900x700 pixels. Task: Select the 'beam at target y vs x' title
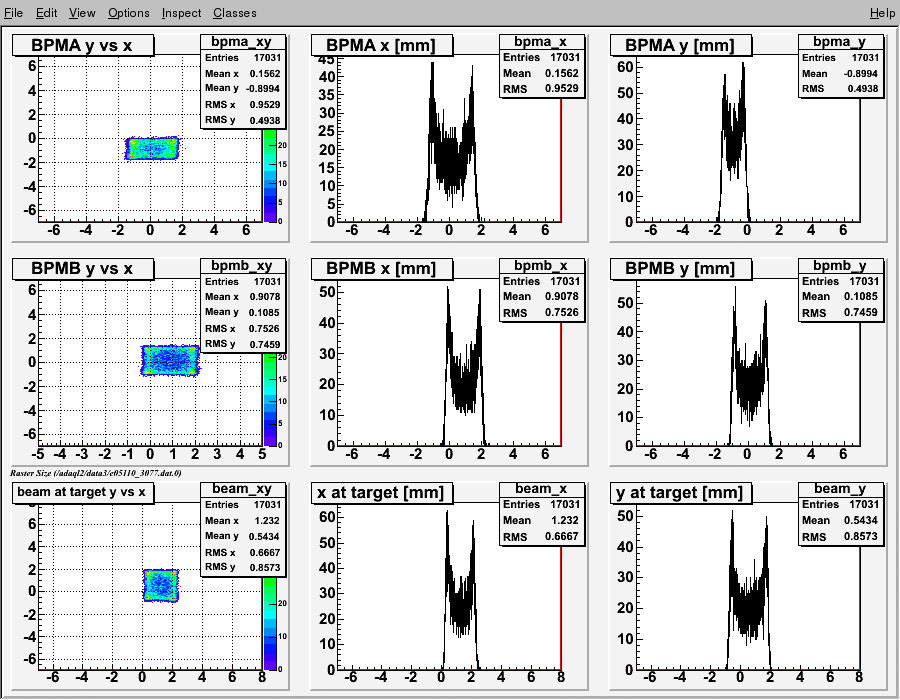83,492
